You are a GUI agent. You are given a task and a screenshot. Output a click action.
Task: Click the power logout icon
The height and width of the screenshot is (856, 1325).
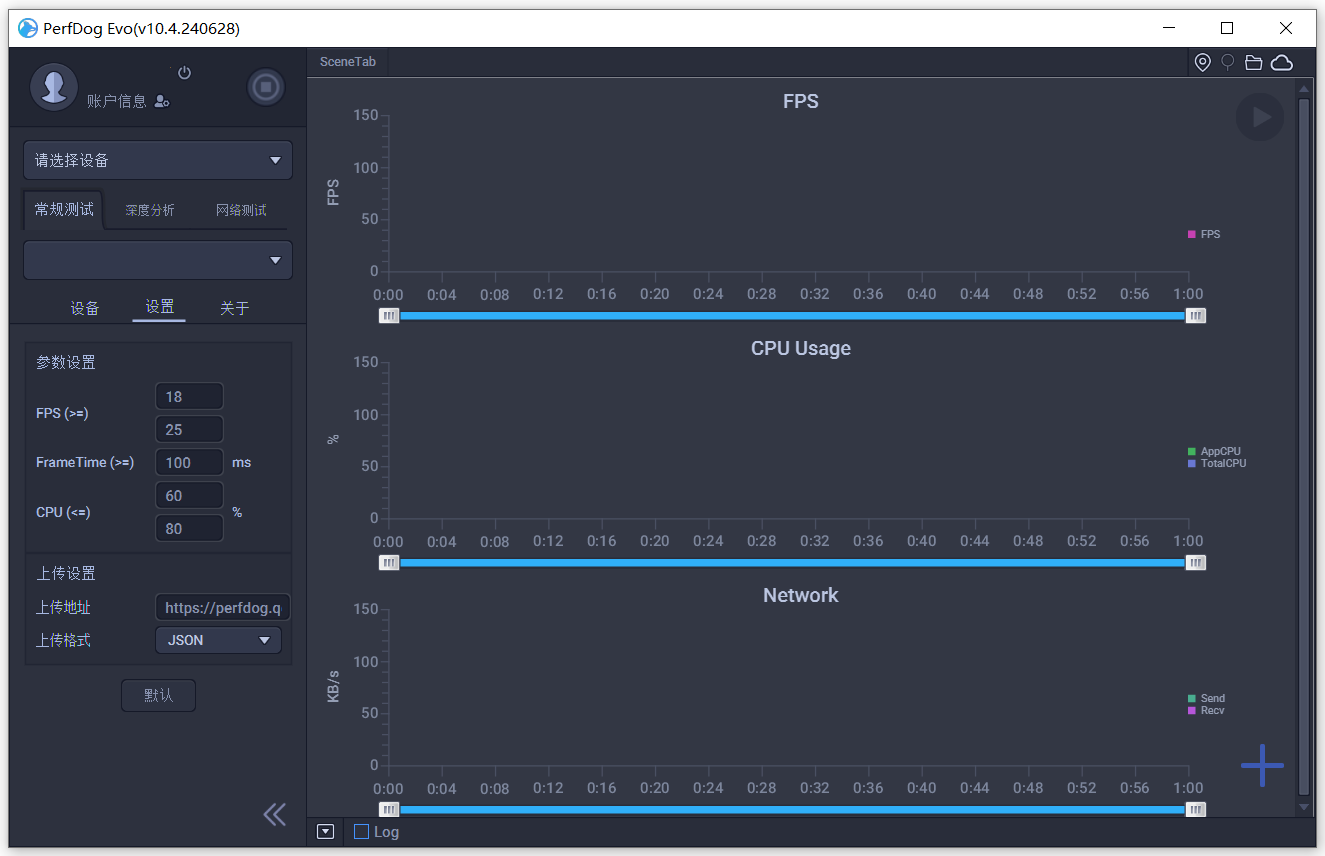pos(184,73)
